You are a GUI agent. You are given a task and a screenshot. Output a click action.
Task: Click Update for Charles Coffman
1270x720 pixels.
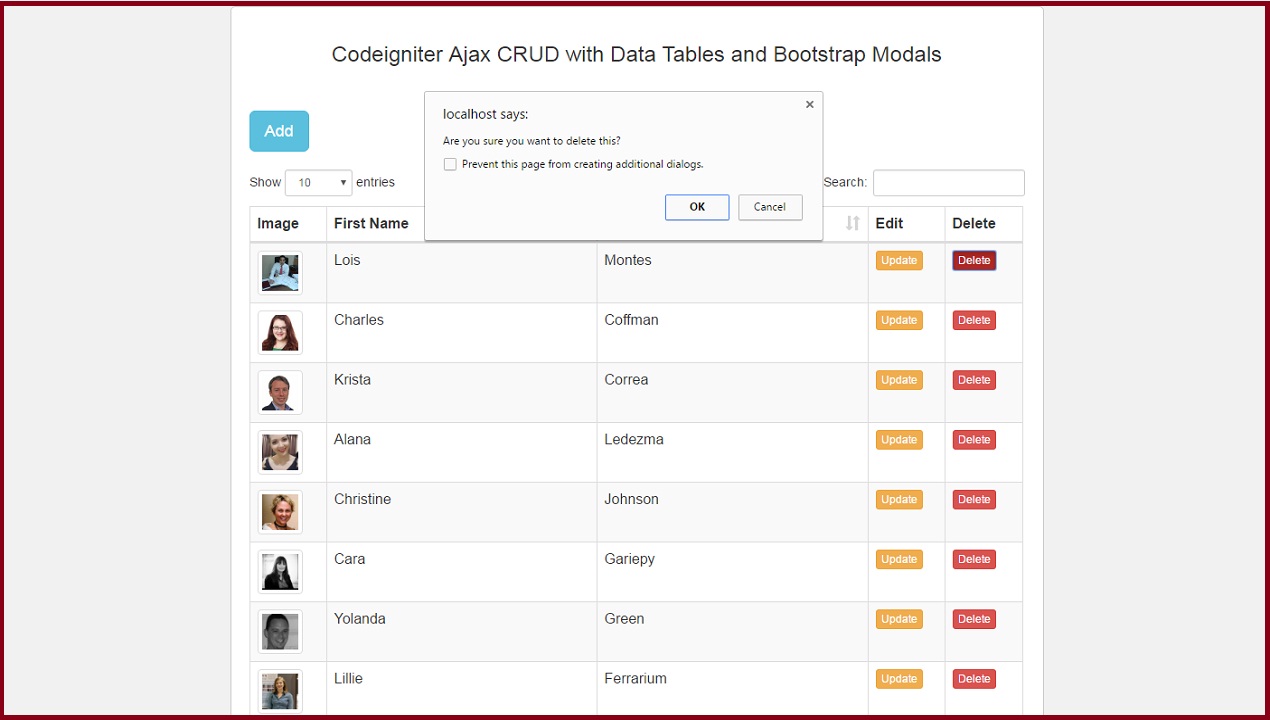tap(899, 320)
